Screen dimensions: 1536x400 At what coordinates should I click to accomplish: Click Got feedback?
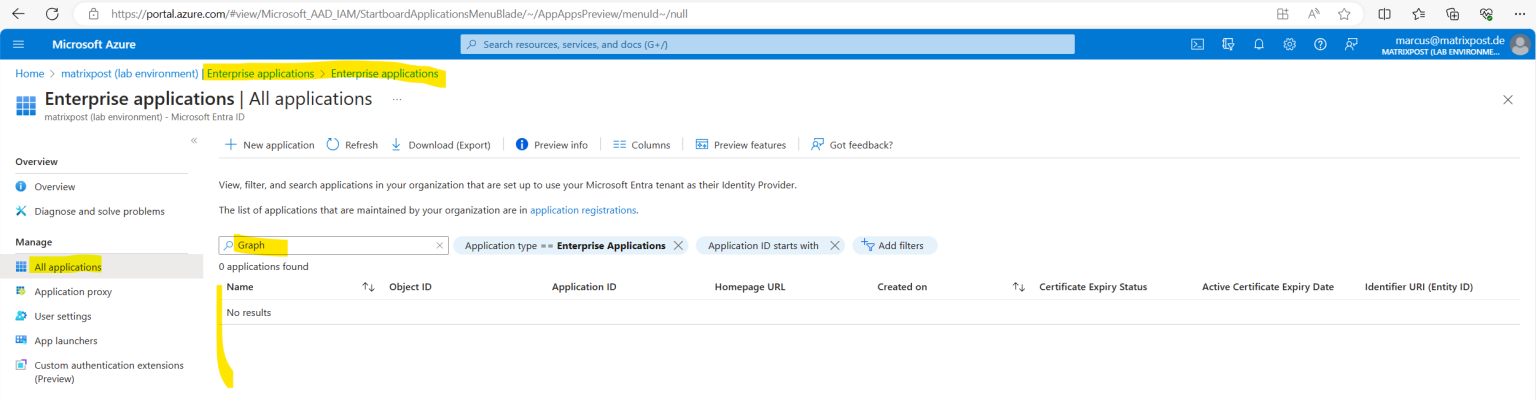point(852,145)
